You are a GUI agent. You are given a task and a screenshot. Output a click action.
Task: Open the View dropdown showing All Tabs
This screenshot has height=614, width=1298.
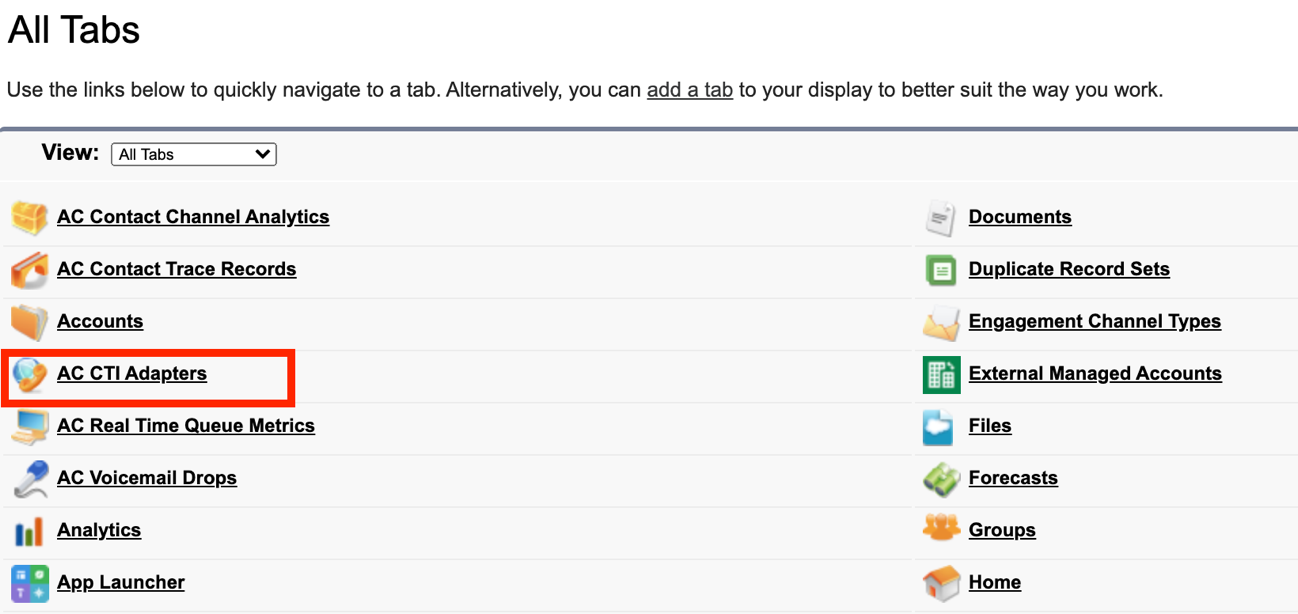194,154
